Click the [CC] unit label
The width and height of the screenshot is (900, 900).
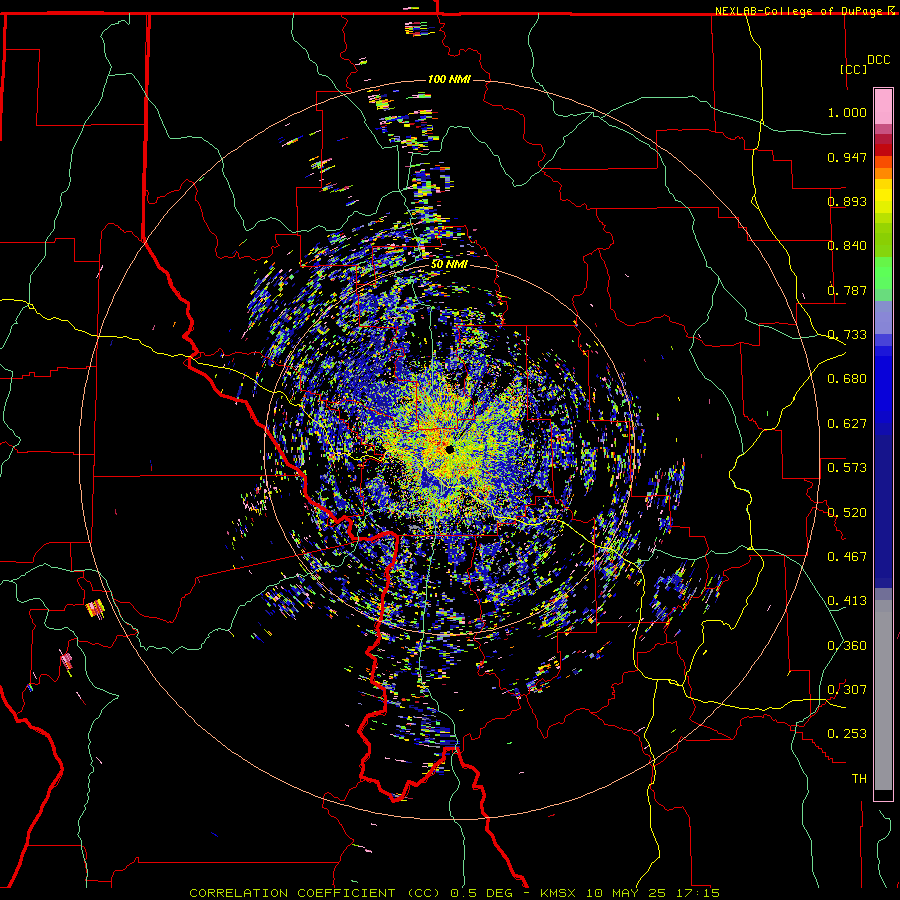click(x=853, y=69)
